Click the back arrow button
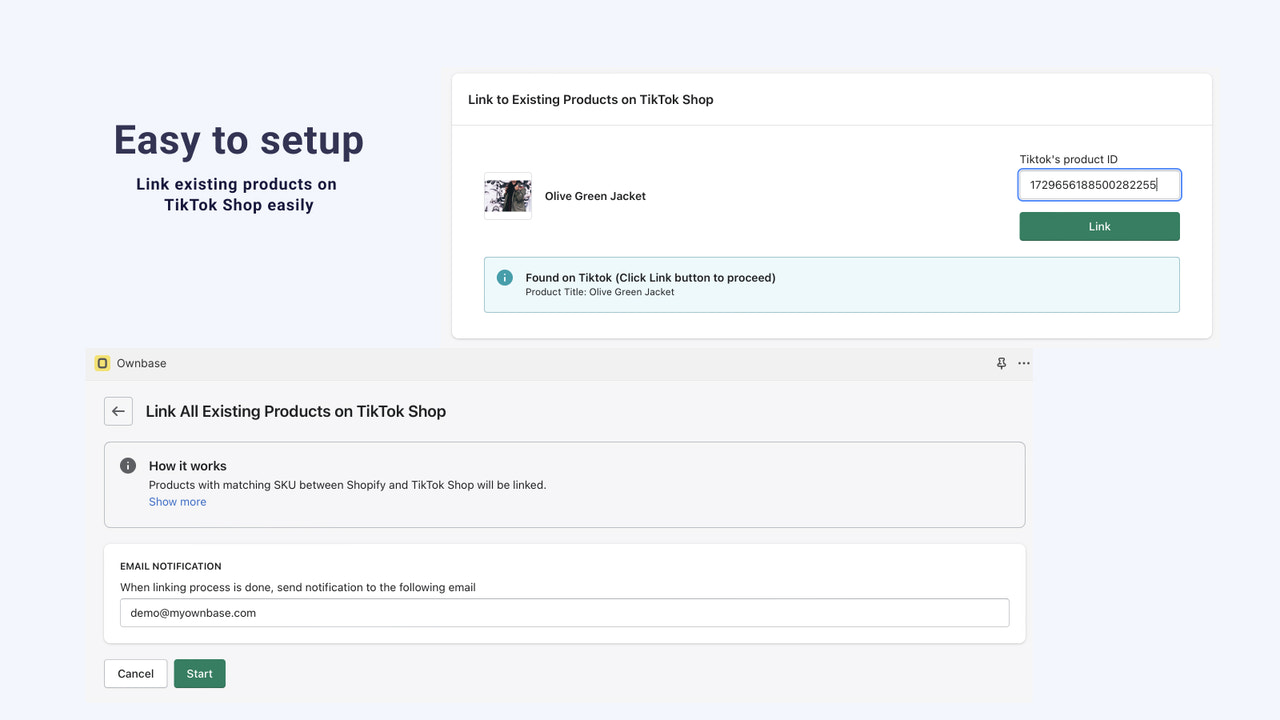This screenshot has height=720, width=1280. [x=118, y=411]
